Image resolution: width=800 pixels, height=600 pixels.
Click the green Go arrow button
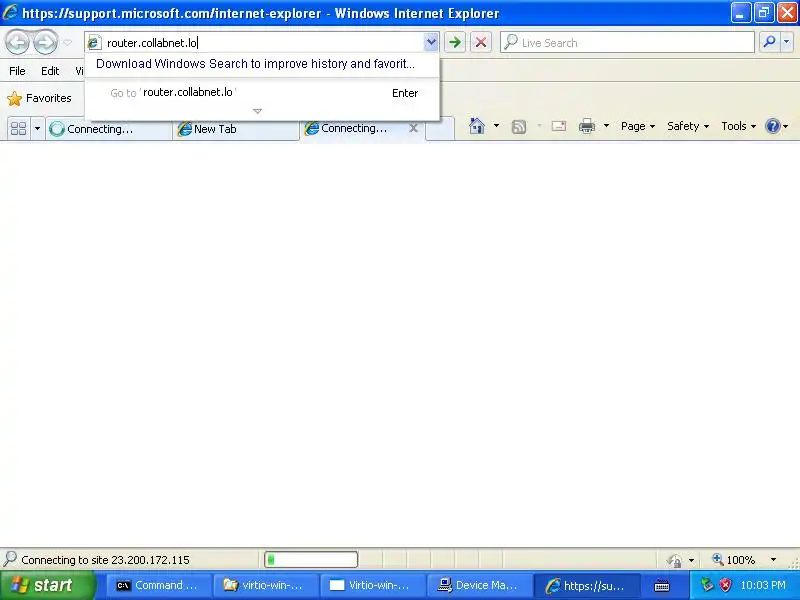(455, 42)
